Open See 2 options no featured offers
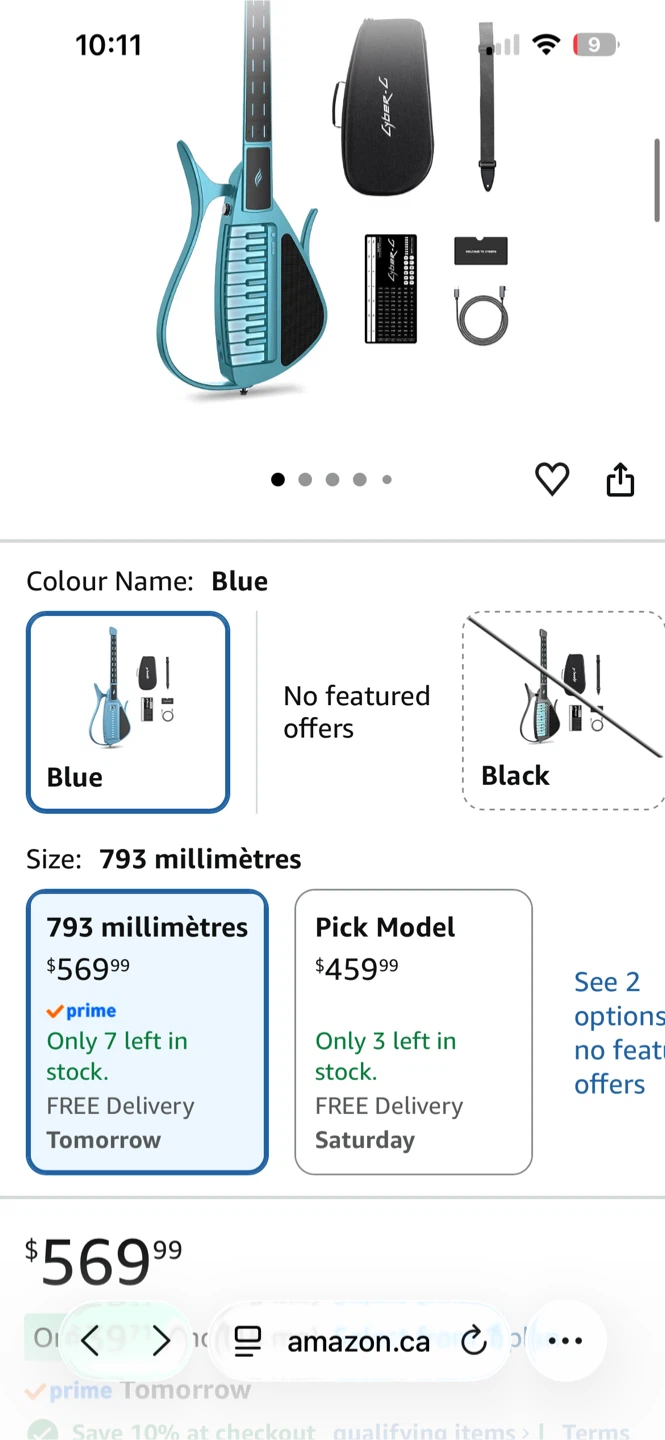This screenshot has width=665, height=1440. pyautogui.click(x=619, y=1033)
